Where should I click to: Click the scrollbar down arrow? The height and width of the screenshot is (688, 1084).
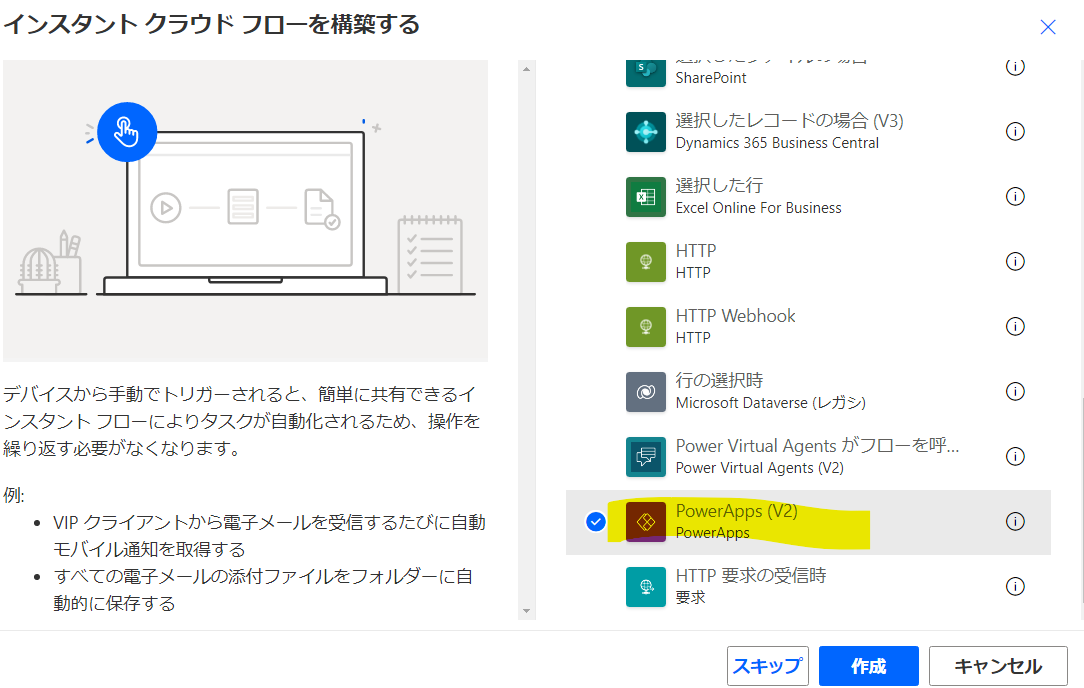(x=527, y=611)
